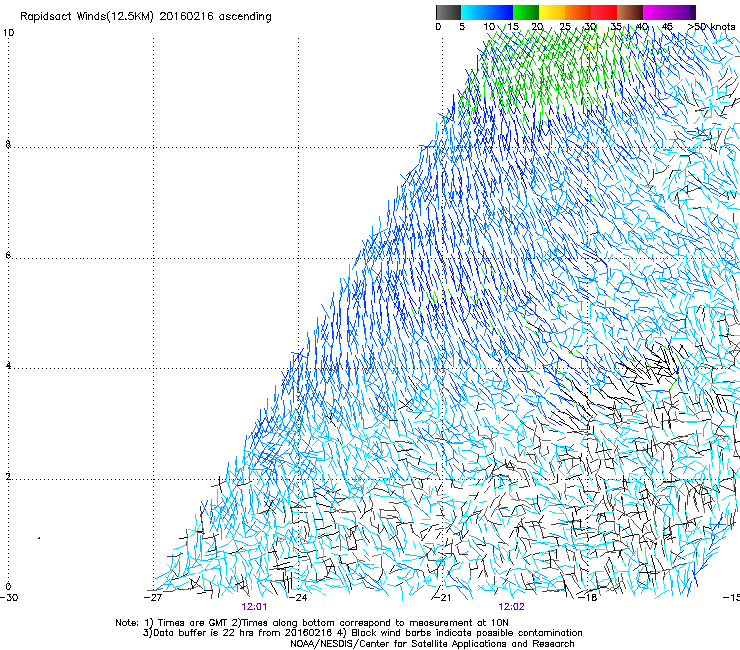Click the "35" legend tick label
Screen dimensions: 740x650
pos(616,27)
